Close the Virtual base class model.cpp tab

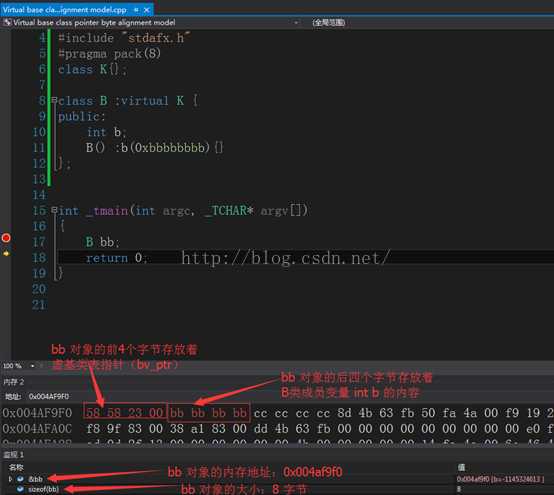[147, 11]
